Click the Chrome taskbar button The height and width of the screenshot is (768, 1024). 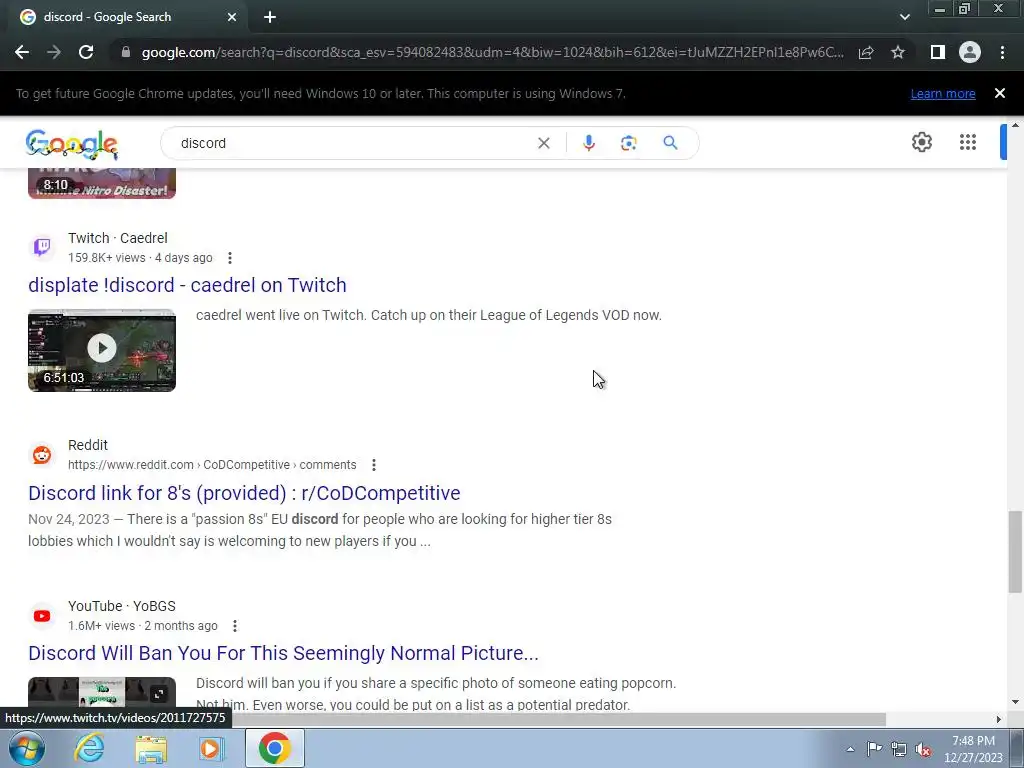point(274,748)
